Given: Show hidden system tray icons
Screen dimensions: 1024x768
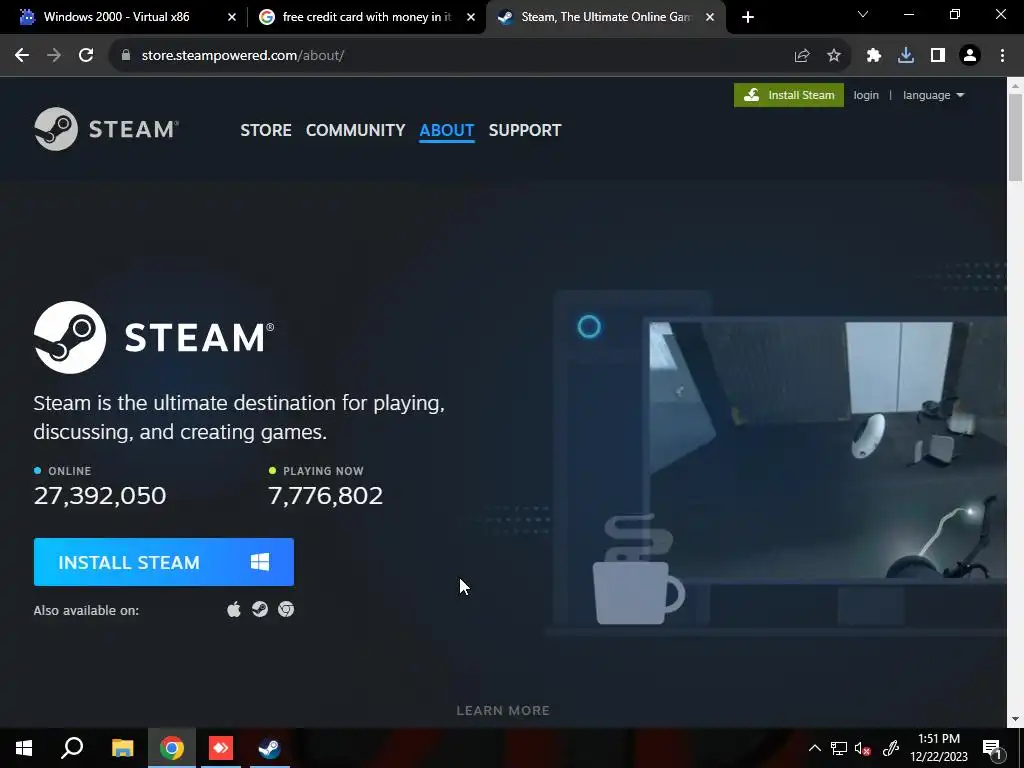Looking at the screenshot, I should 815,748.
